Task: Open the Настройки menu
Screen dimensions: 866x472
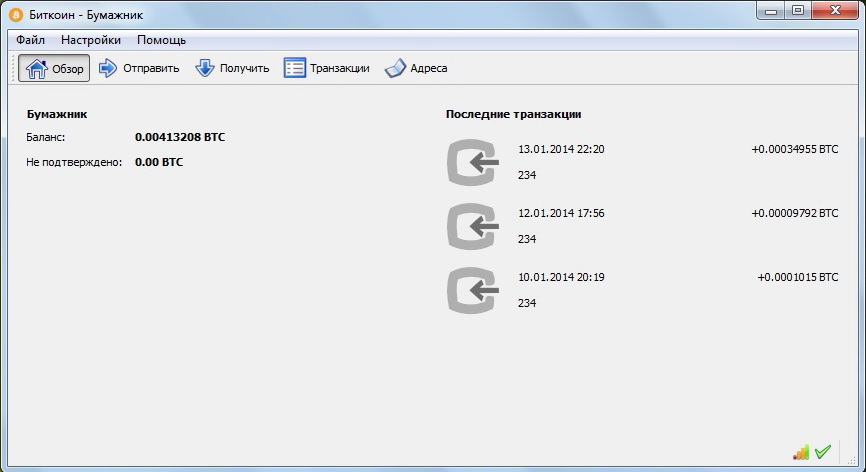Action: tap(91, 40)
